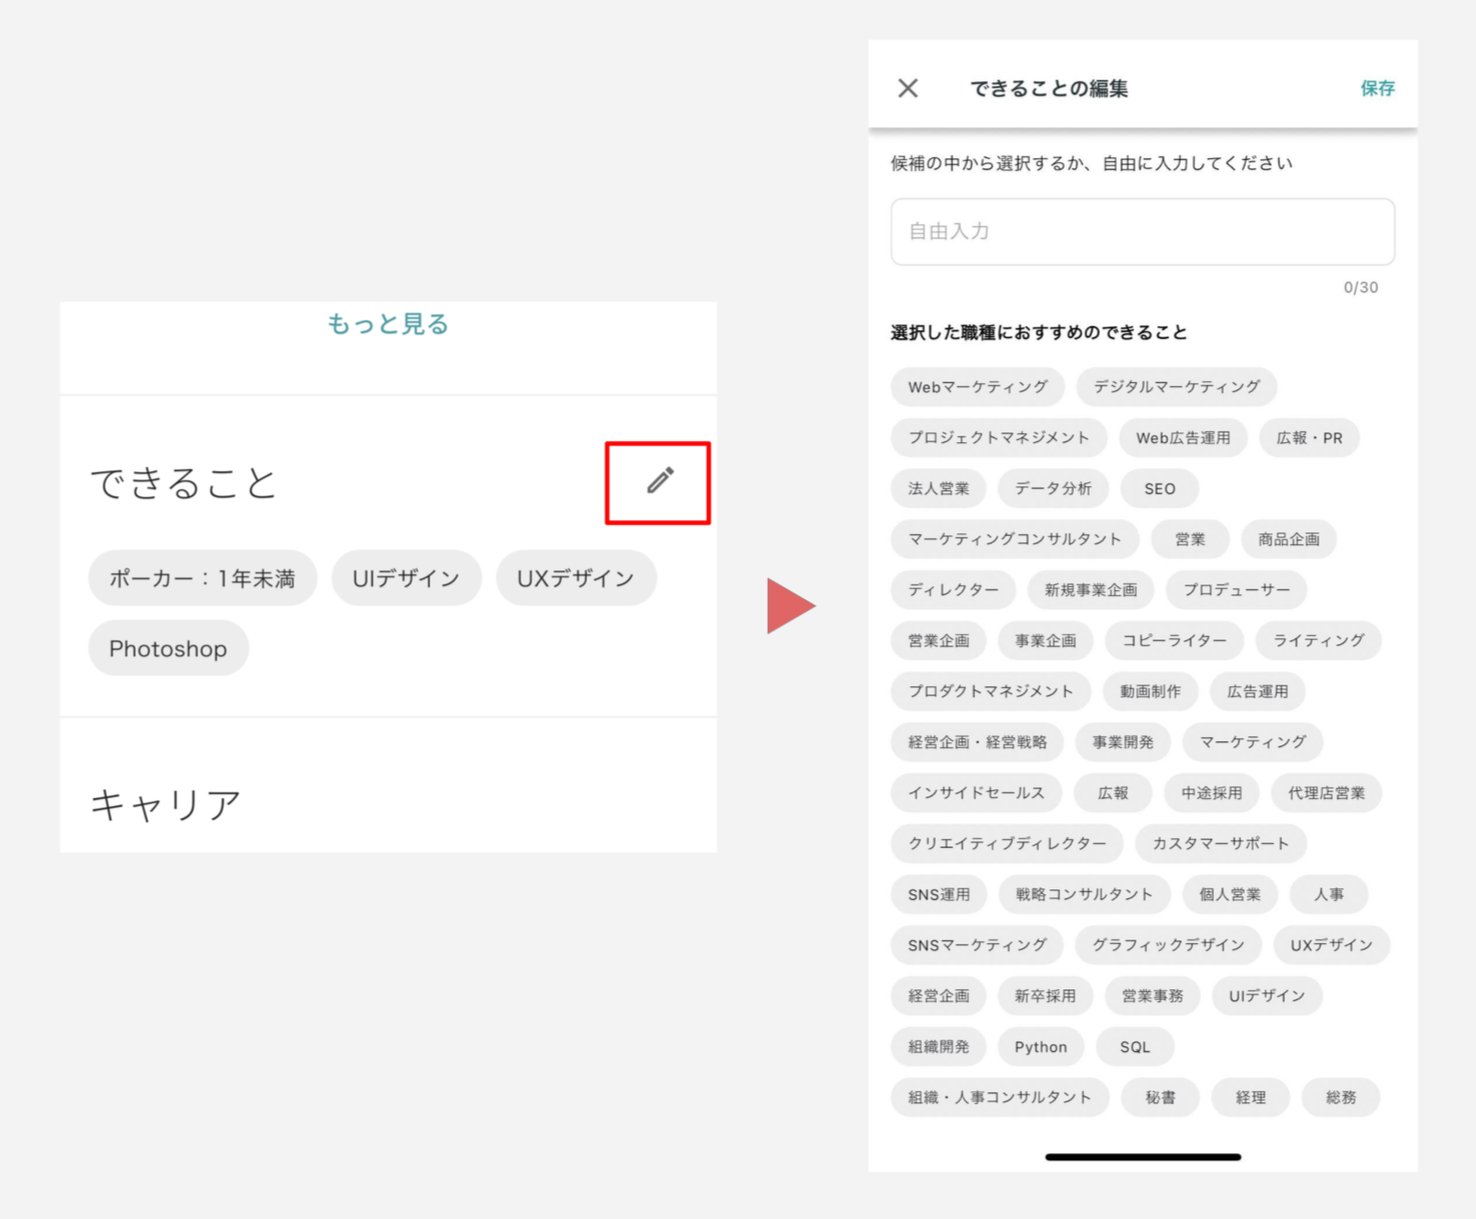Select the SEO suggestion chip
This screenshot has width=1476, height=1219.
pyautogui.click(x=1159, y=488)
